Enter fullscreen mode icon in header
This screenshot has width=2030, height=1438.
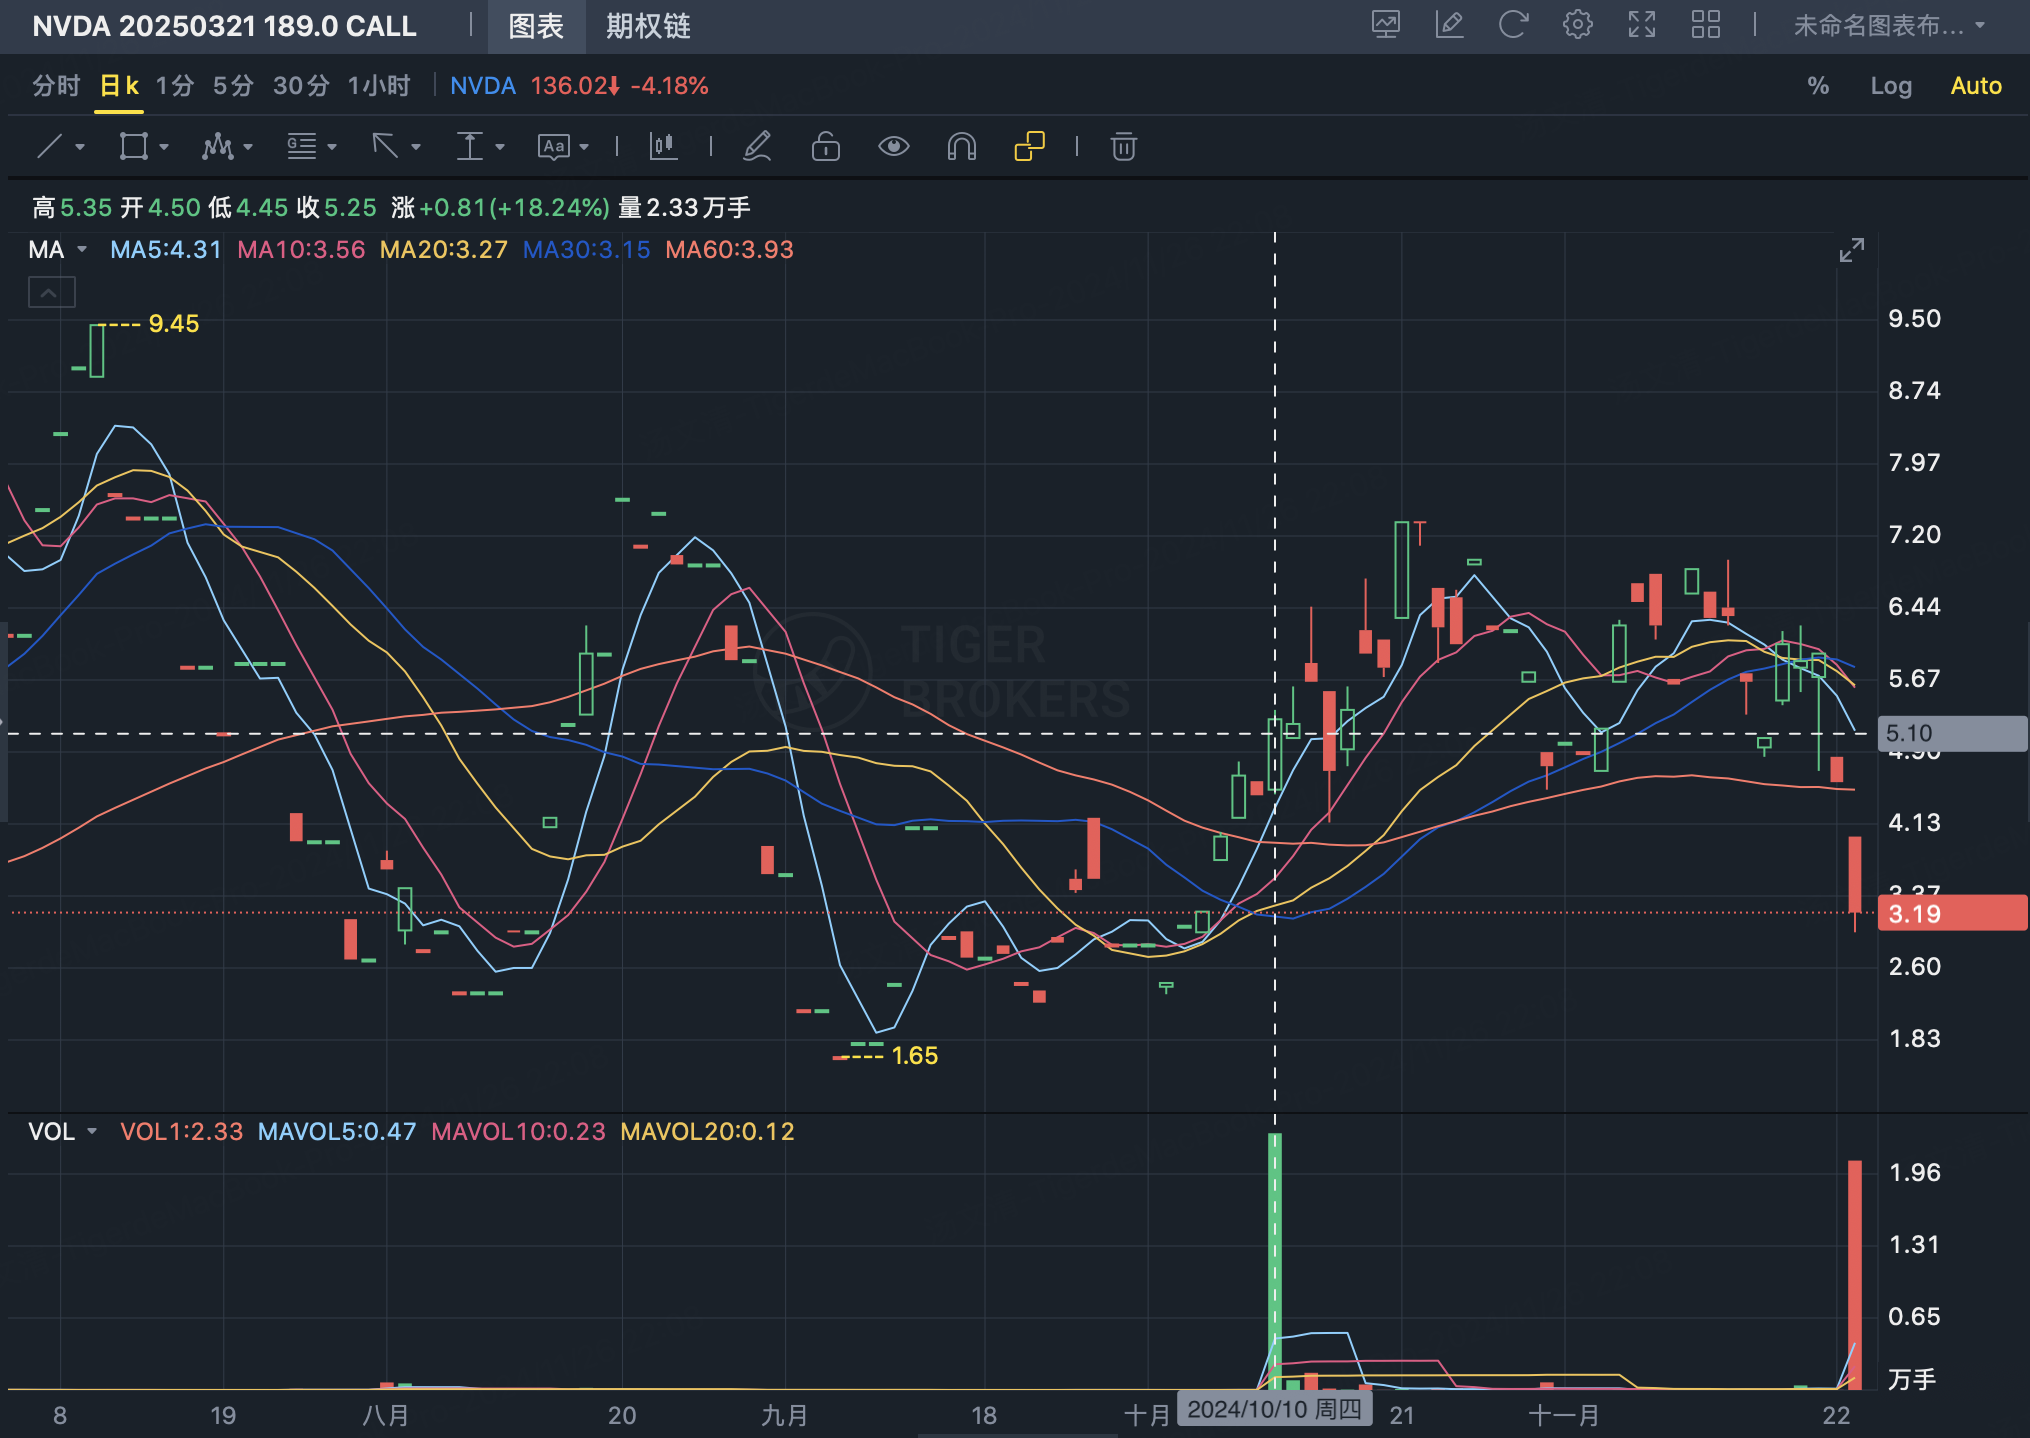[1641, 25]
